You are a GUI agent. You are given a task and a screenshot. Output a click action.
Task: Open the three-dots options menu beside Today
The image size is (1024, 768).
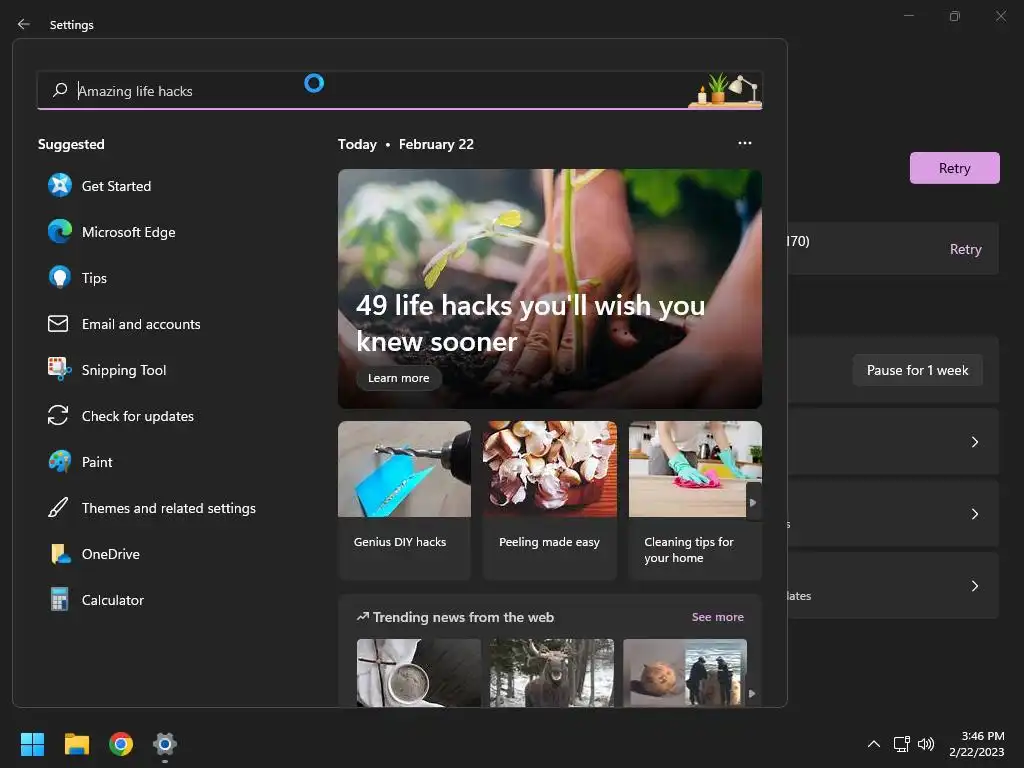coord(744,143)
